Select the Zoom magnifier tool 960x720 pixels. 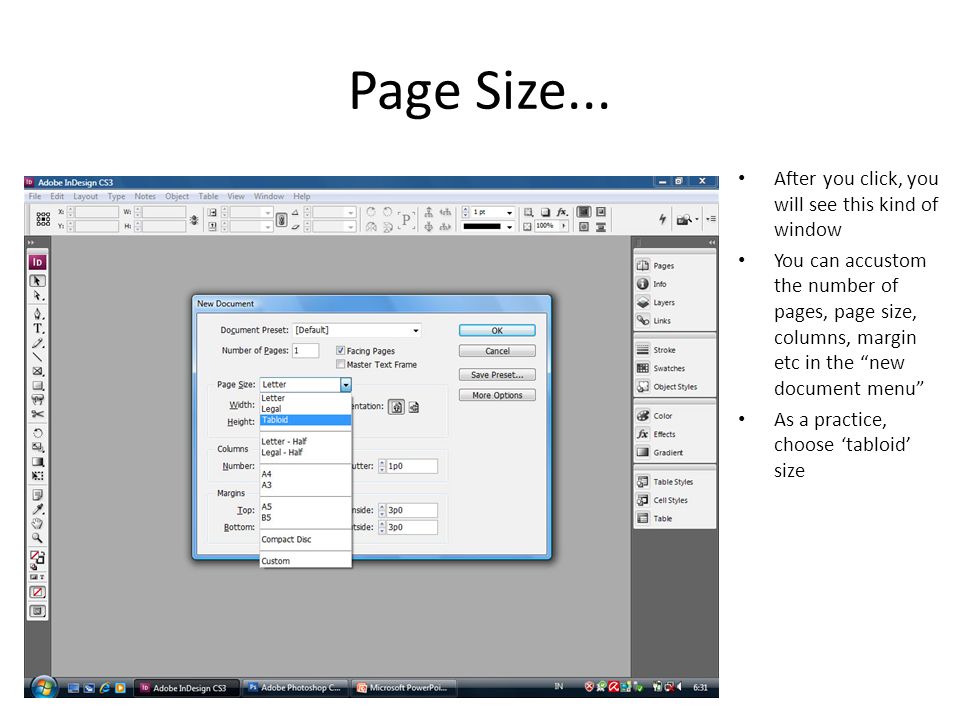37,538
